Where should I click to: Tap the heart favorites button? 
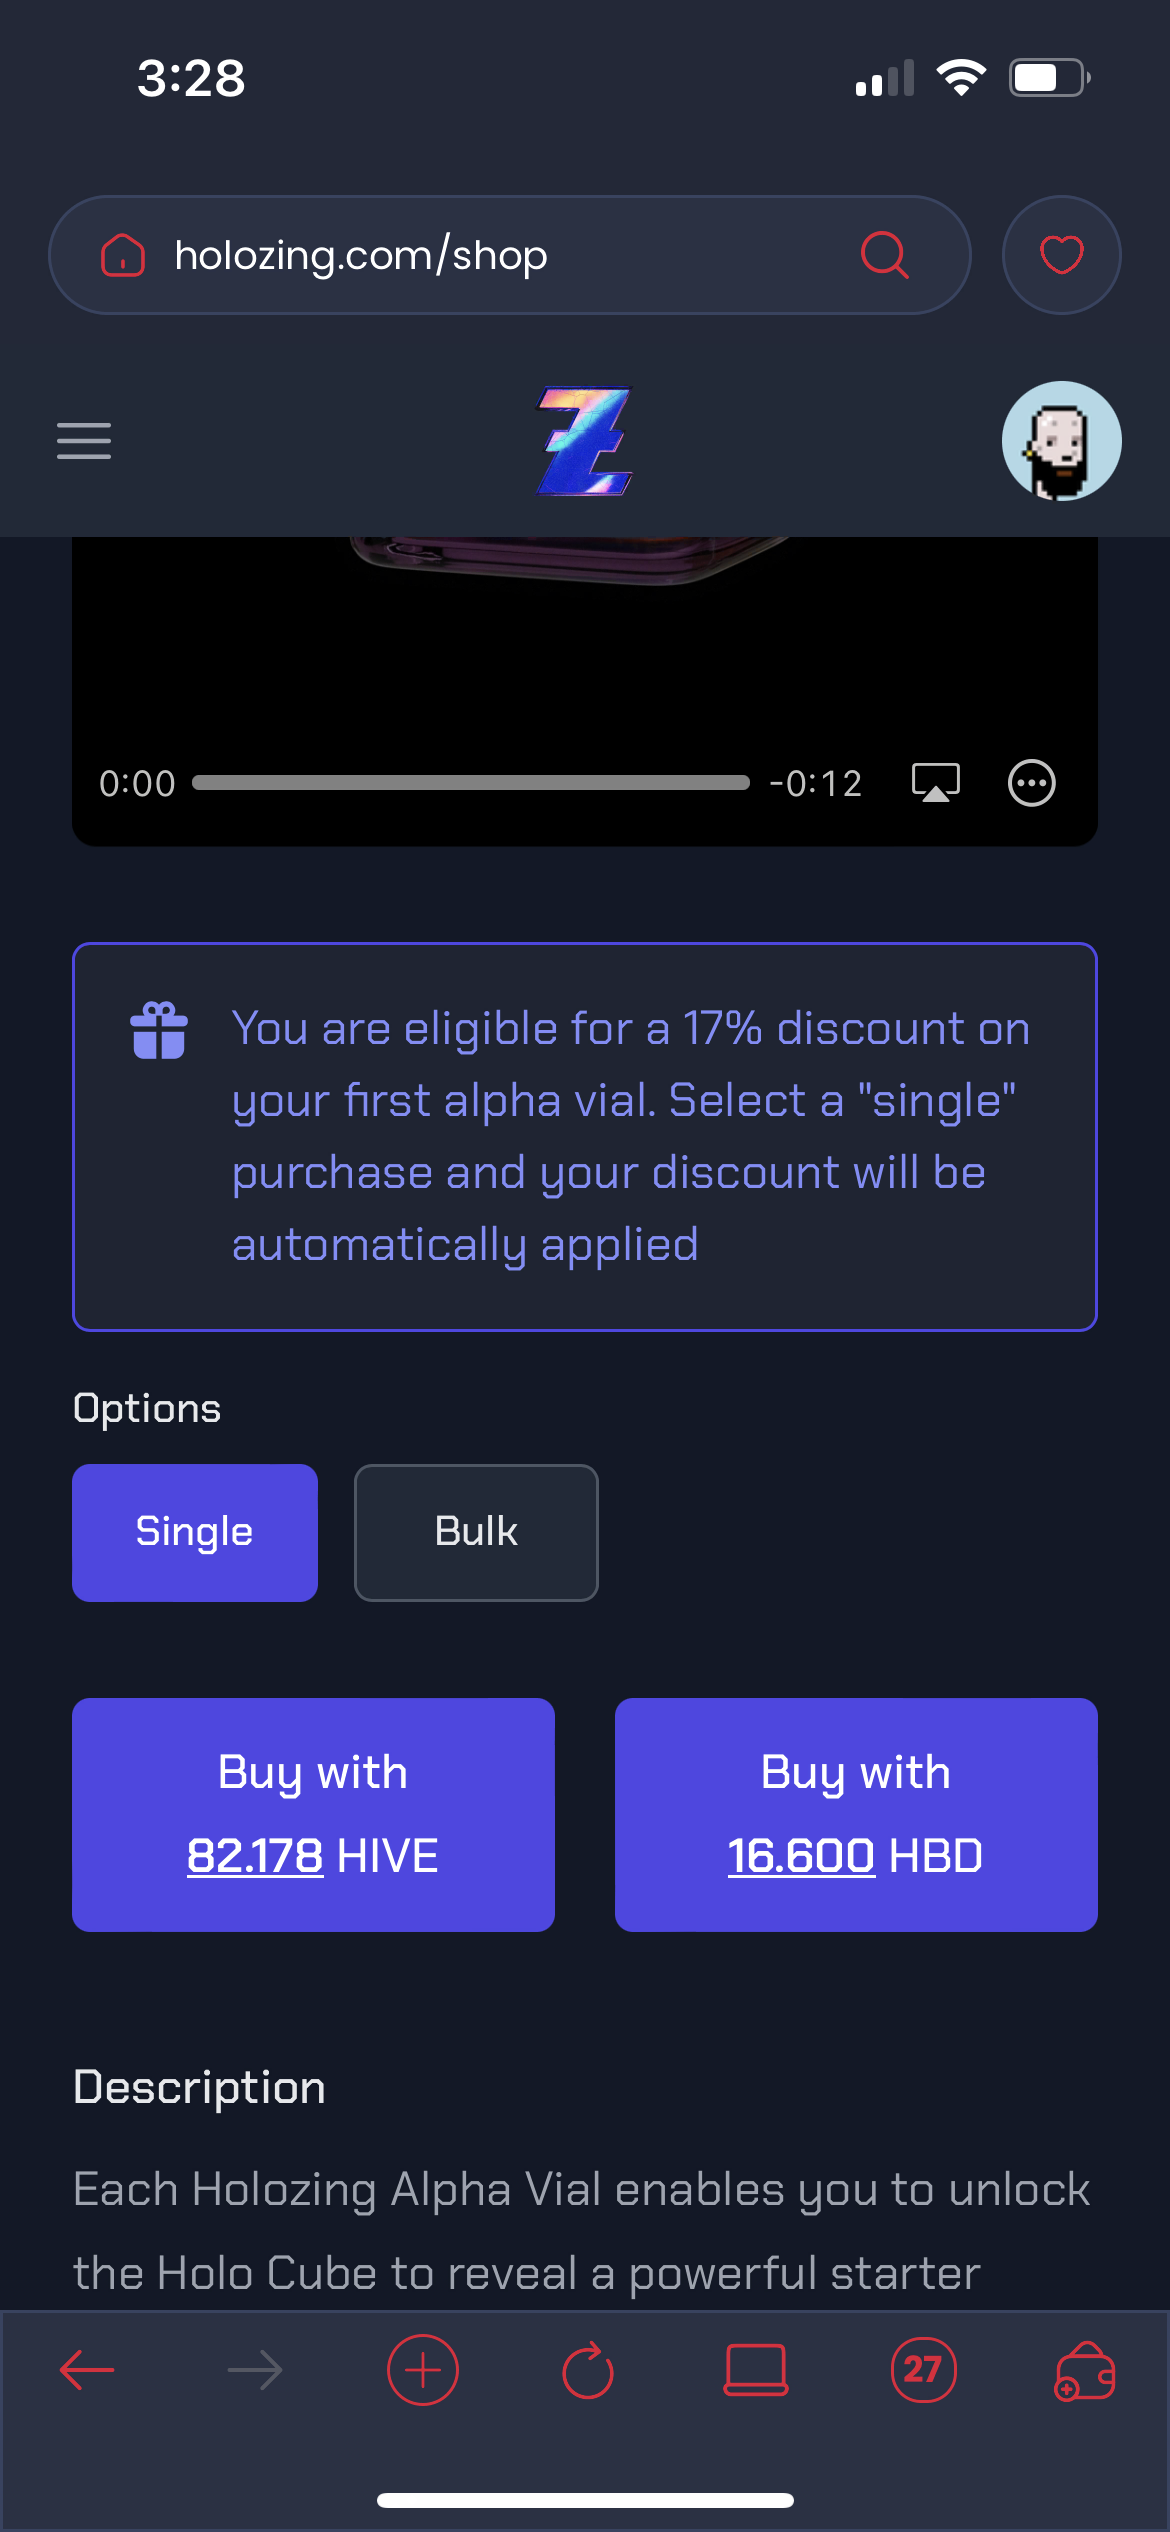pos(1061,255)
